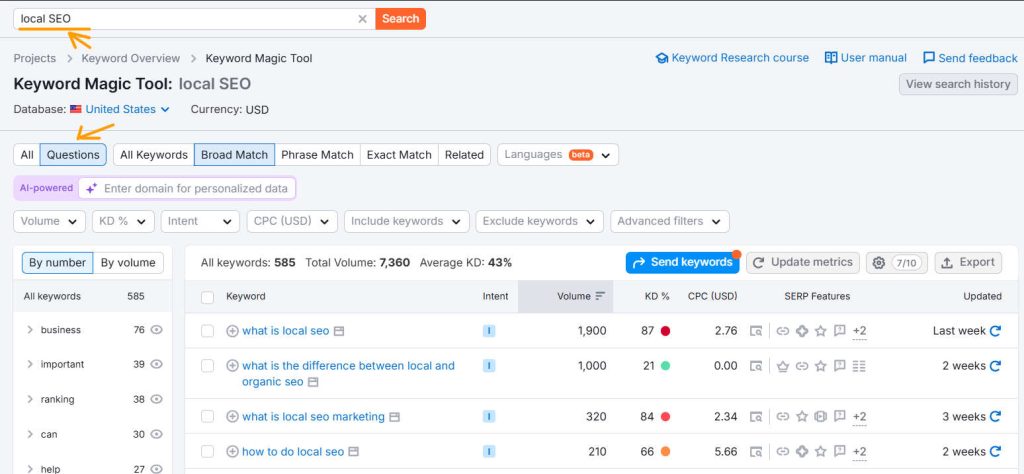
Task: Select the Exact Match tab
Action: pos(399,155)
